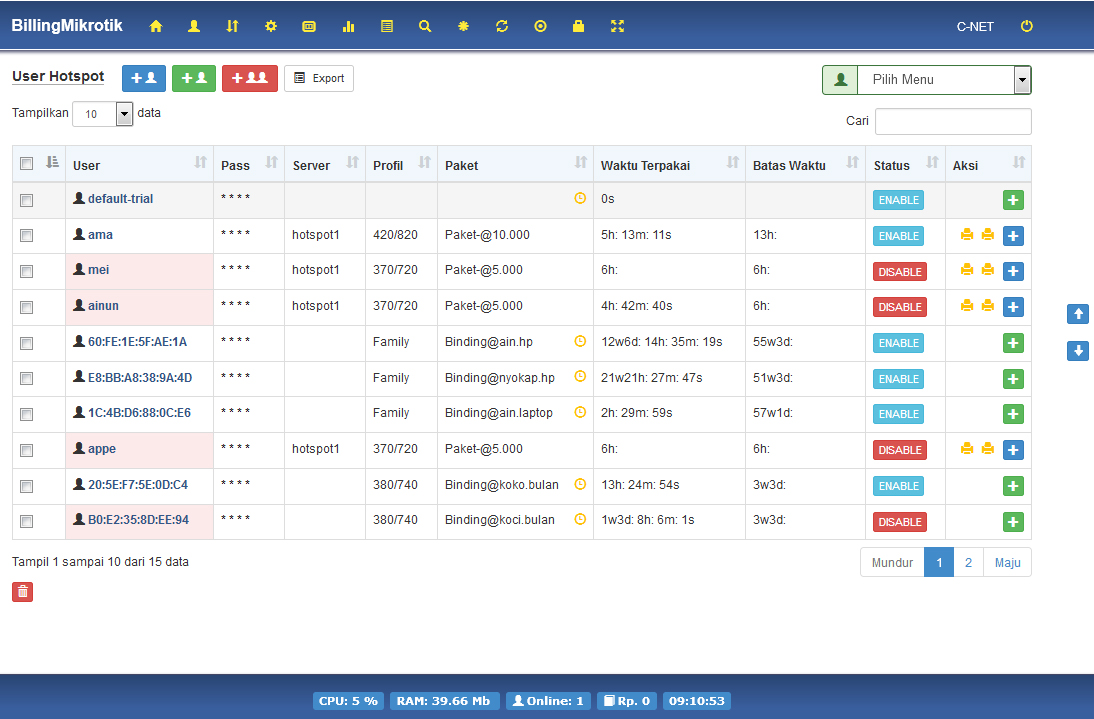The height and width of the screenshot is (719, 1094).
Task: Click the power logout icon
Action: (x=1026, y=26)
